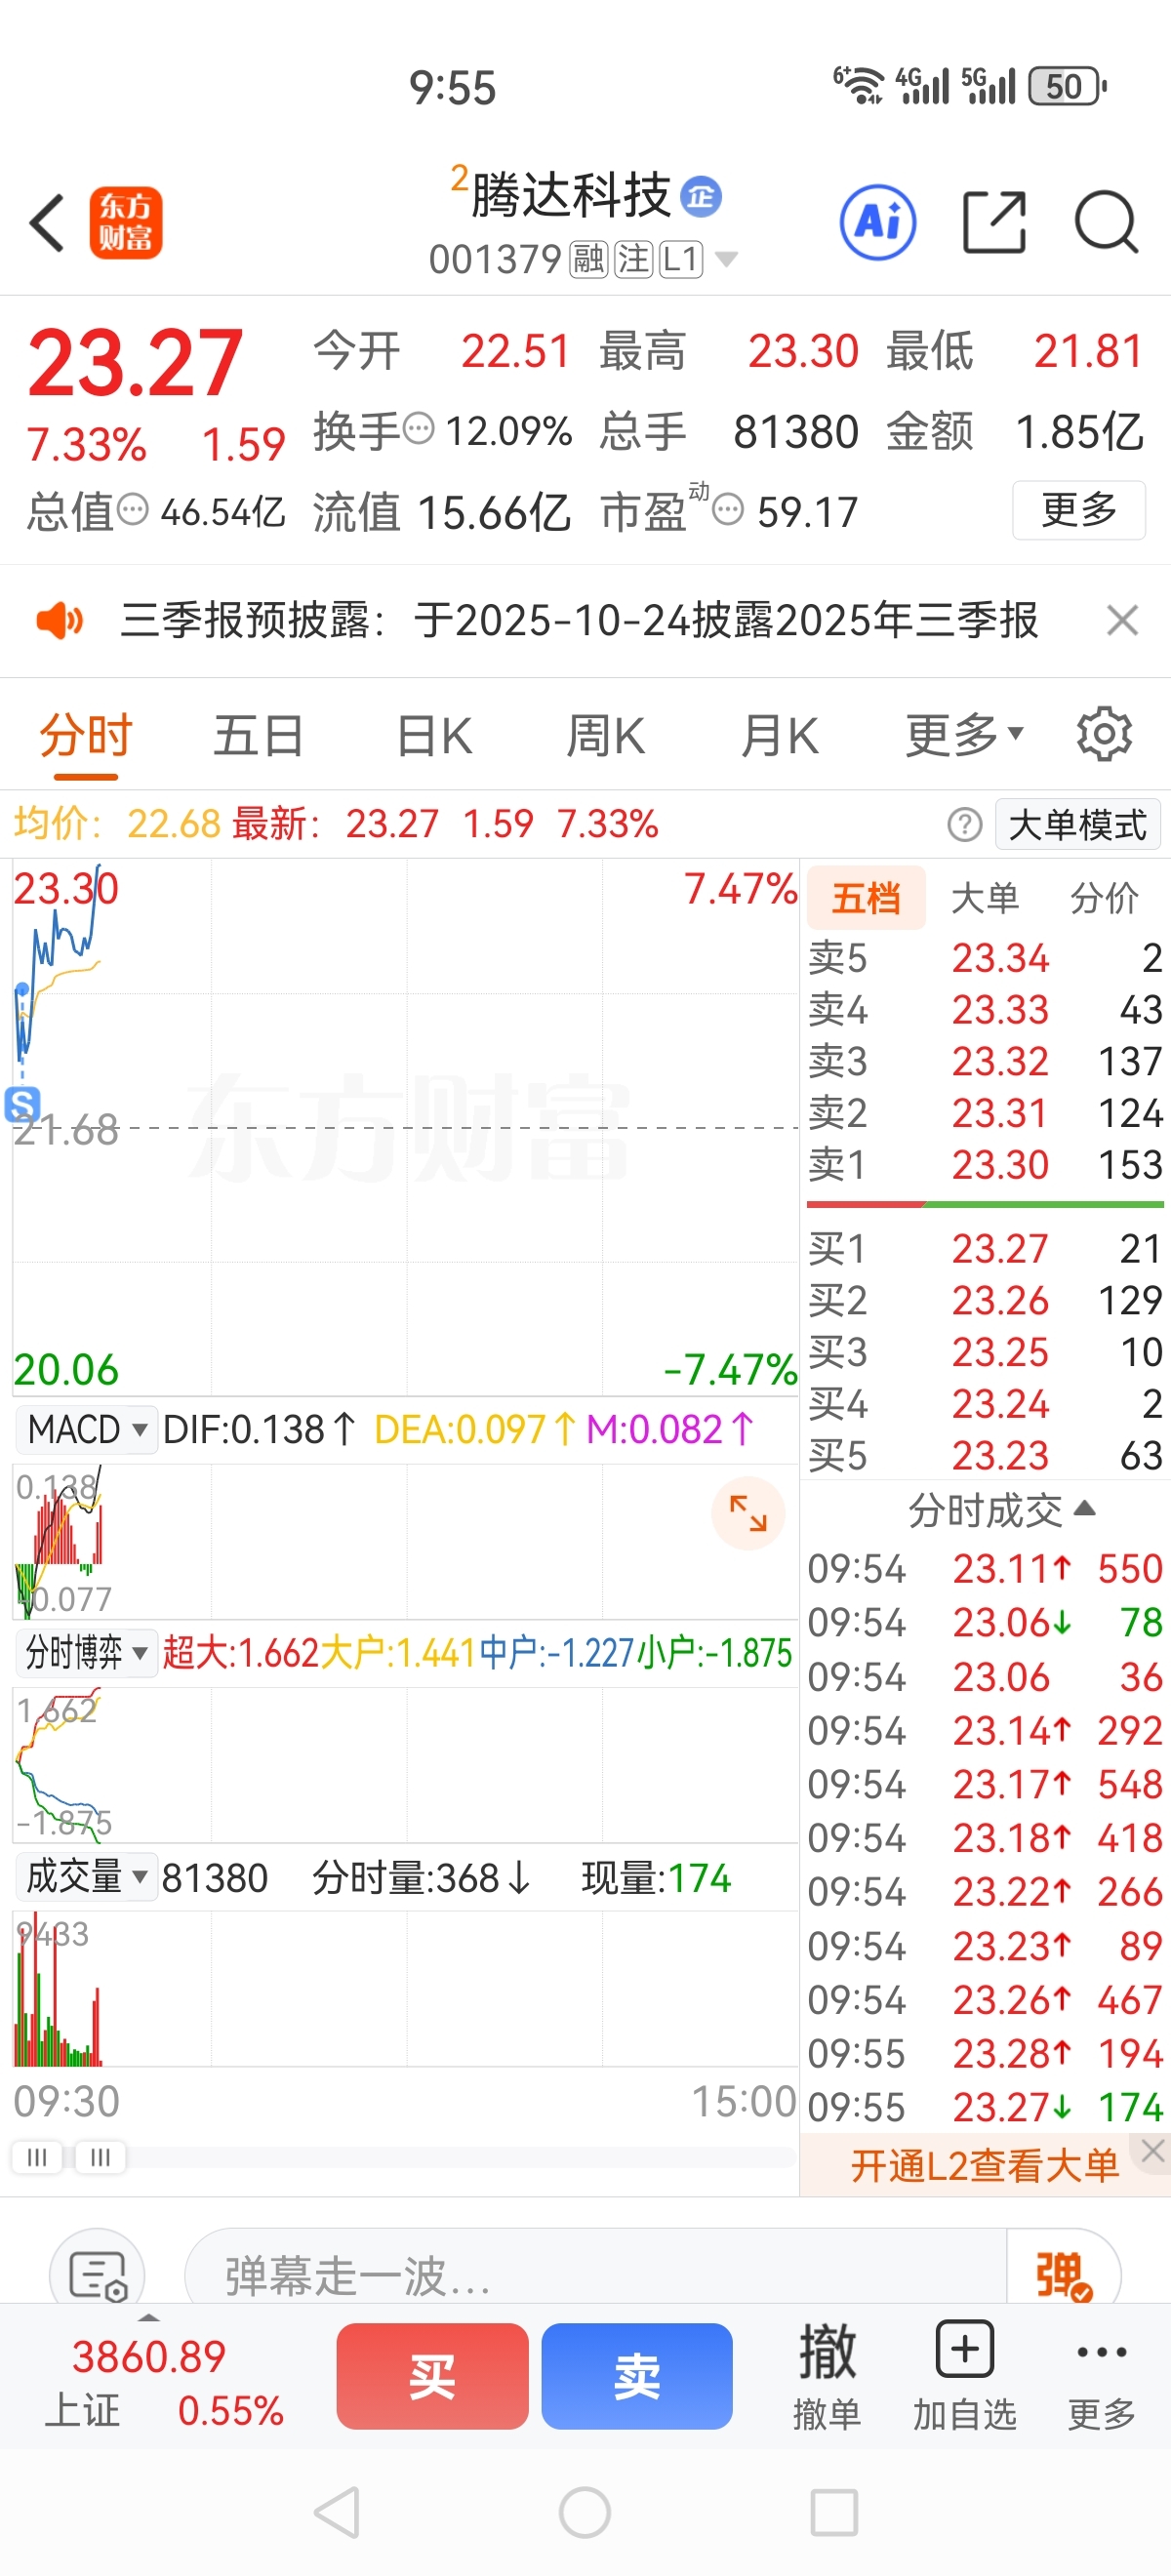Select 卖5 price 23.34 row
The image size is (1171, 2576).
985,958
